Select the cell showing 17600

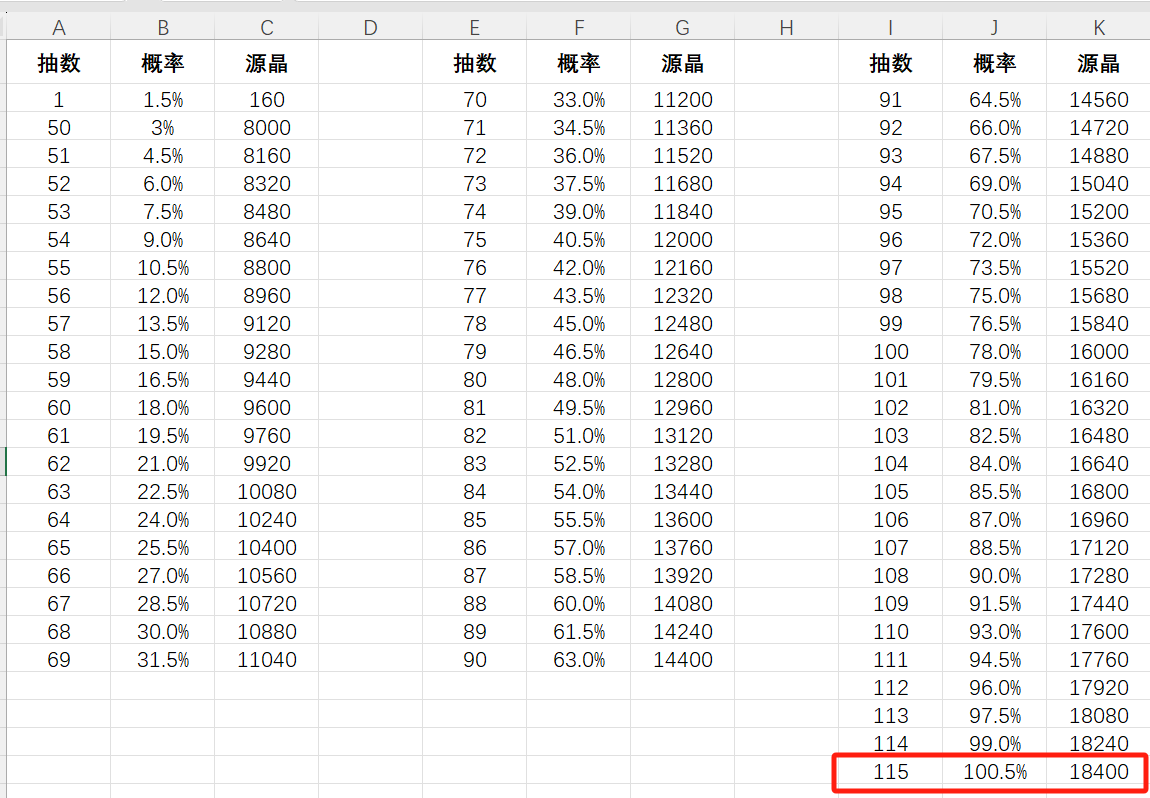(x=1099, y=631)
